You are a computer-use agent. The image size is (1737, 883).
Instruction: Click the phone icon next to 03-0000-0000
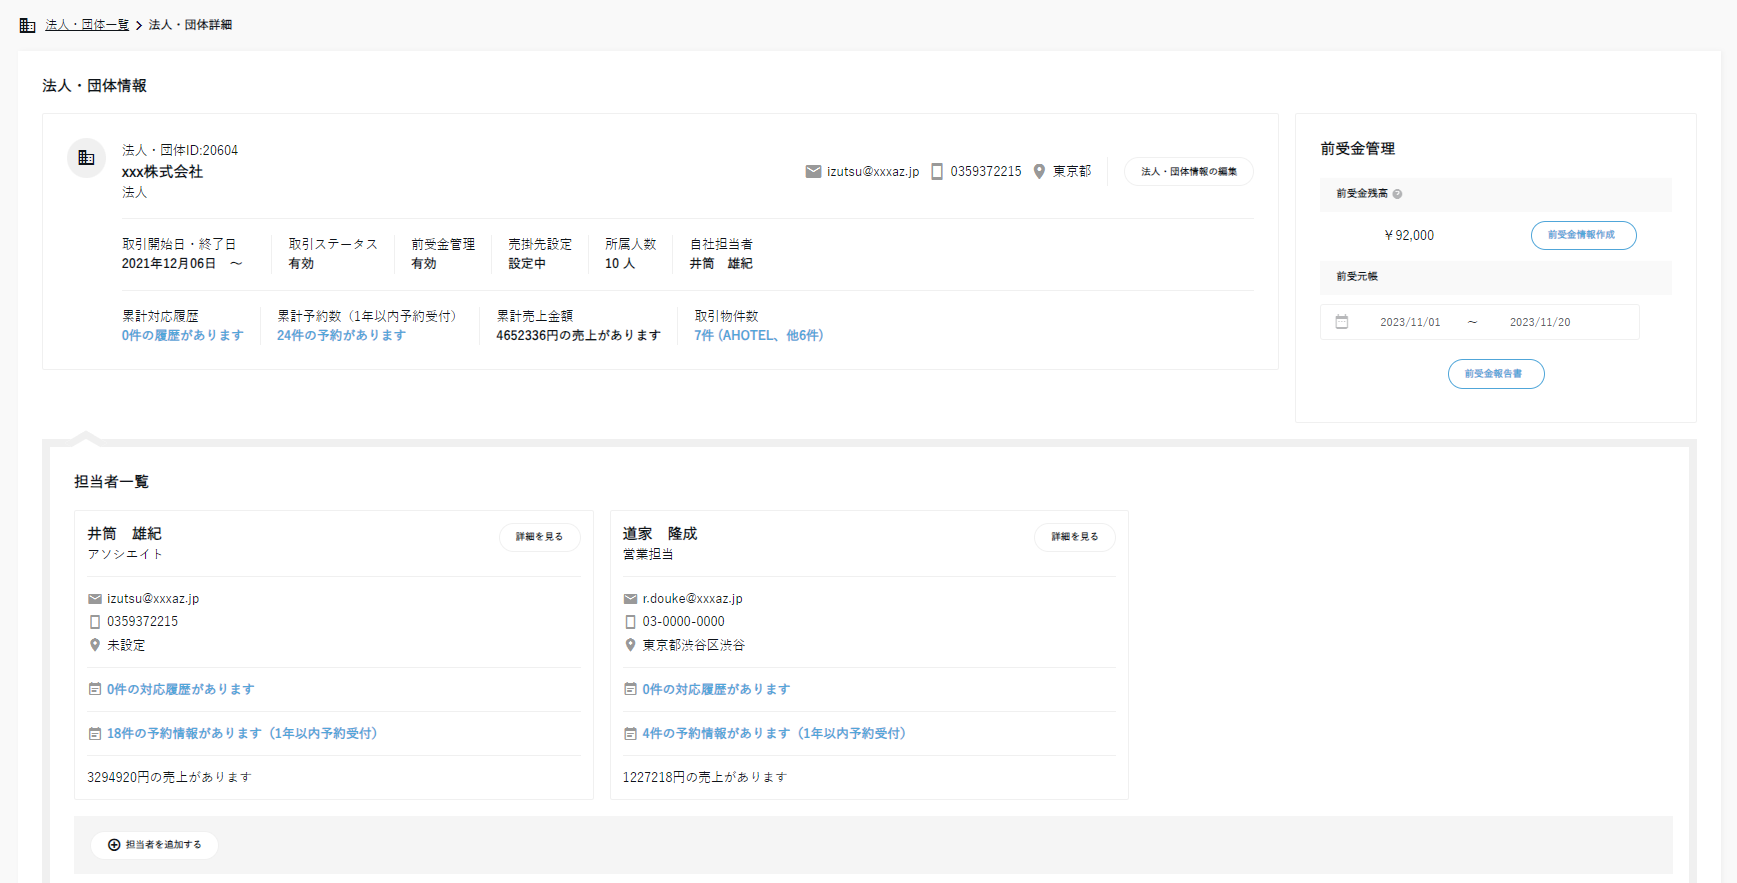point(630,622)
